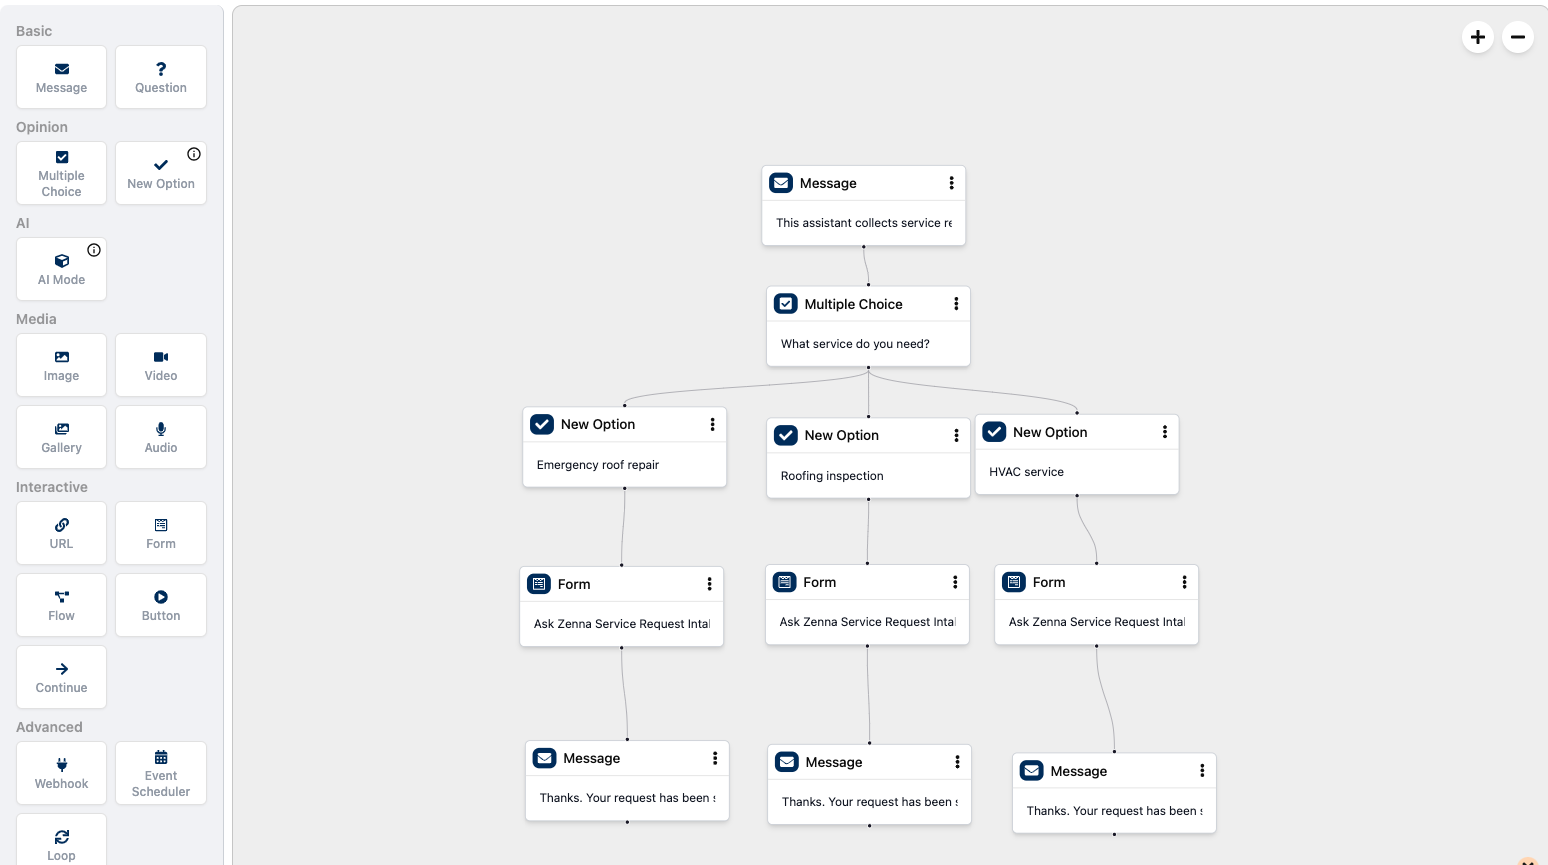This screenshot has width=1548, height=865.
Task: Zoom in on the canvas
Action: [1477, 37]
